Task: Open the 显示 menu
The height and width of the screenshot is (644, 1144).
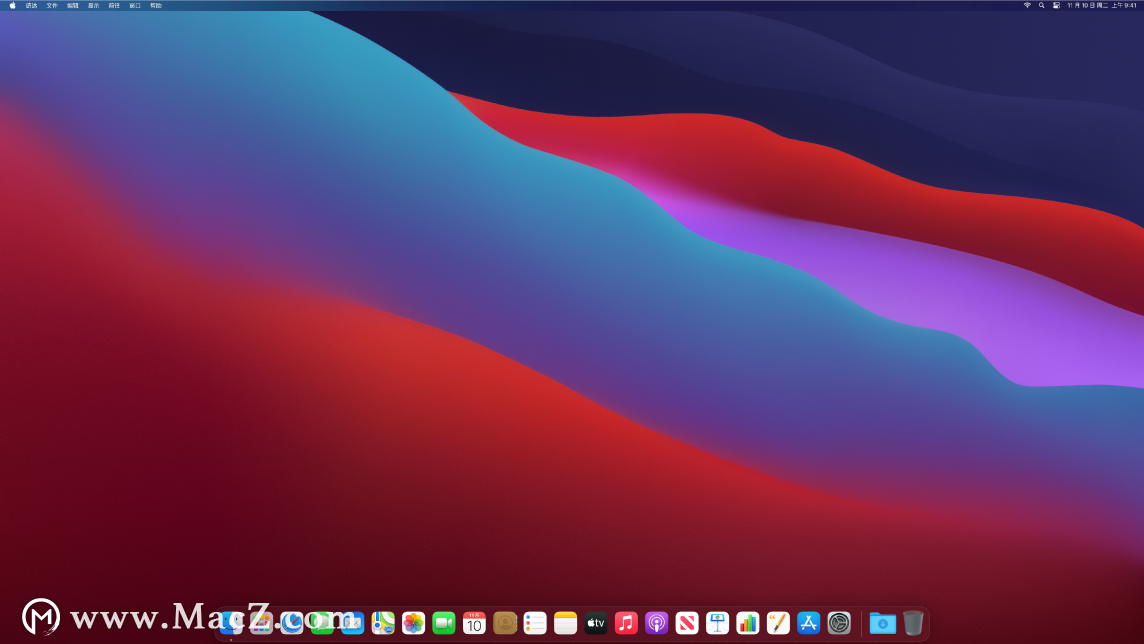Action: point(93,5)
